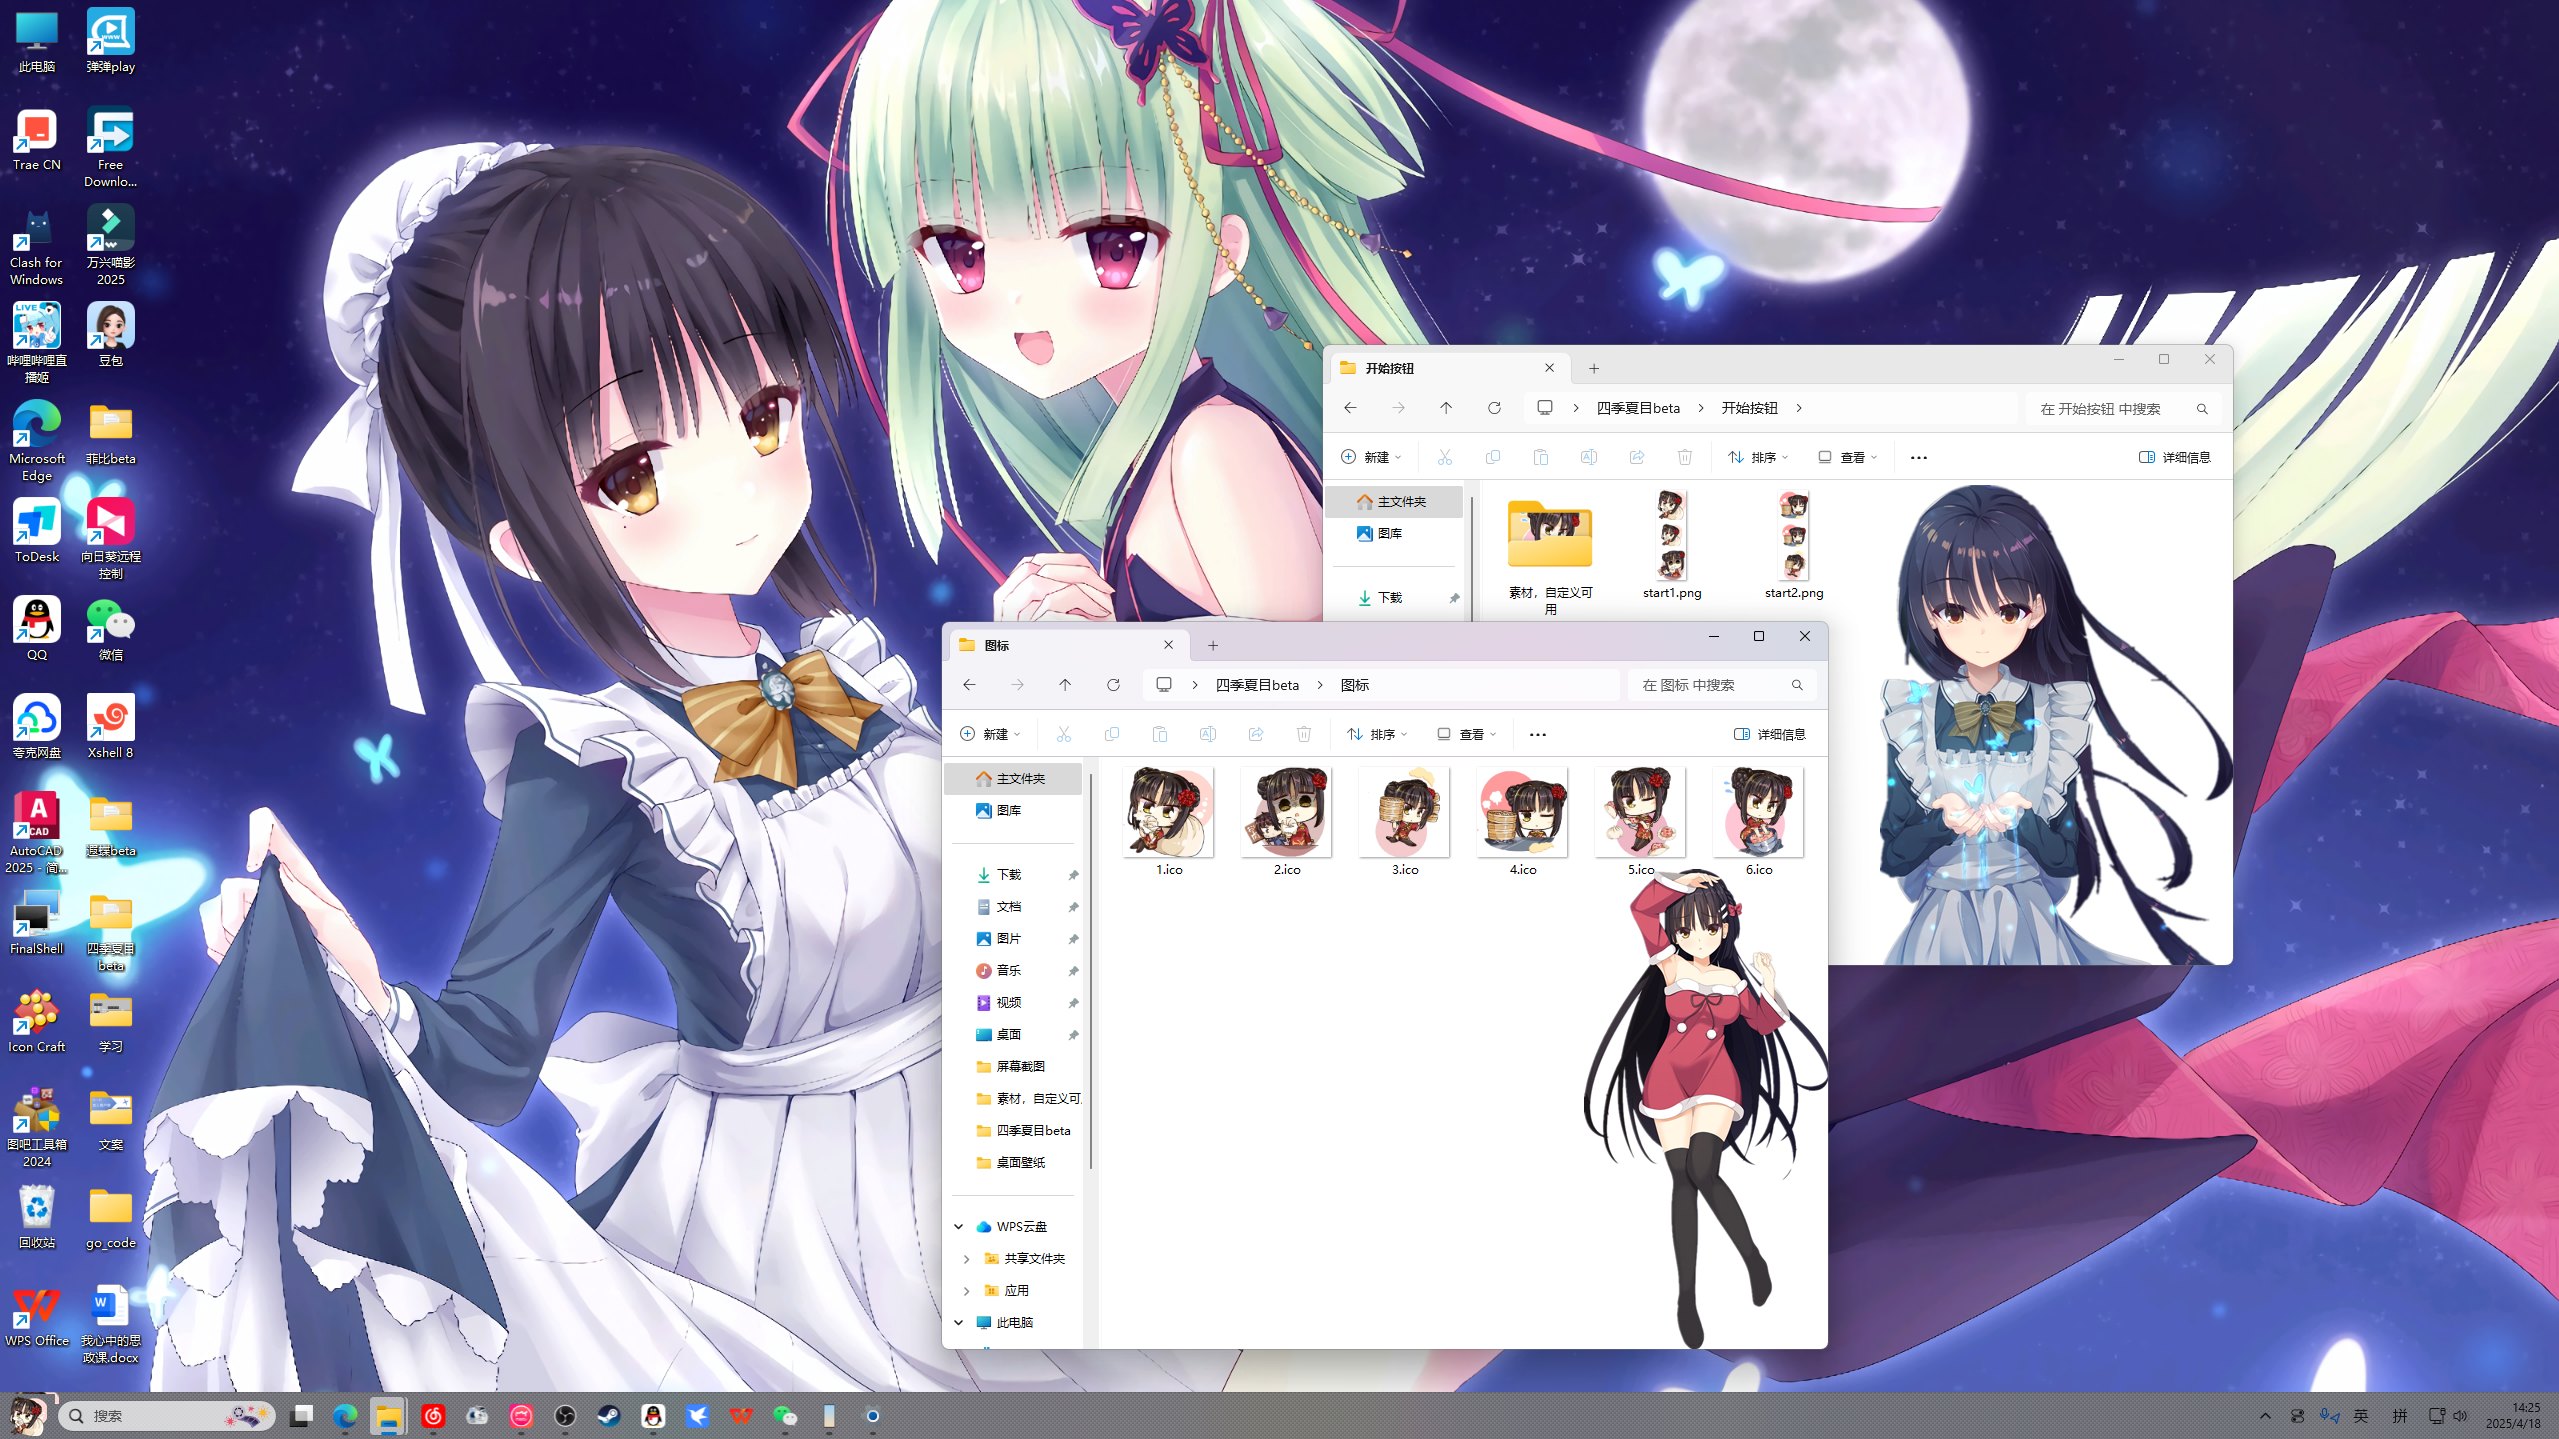2559x1439 pixels.
Task: Open NetEase Cloud Music in taskbar
Action: click(x=433, y=1416)
